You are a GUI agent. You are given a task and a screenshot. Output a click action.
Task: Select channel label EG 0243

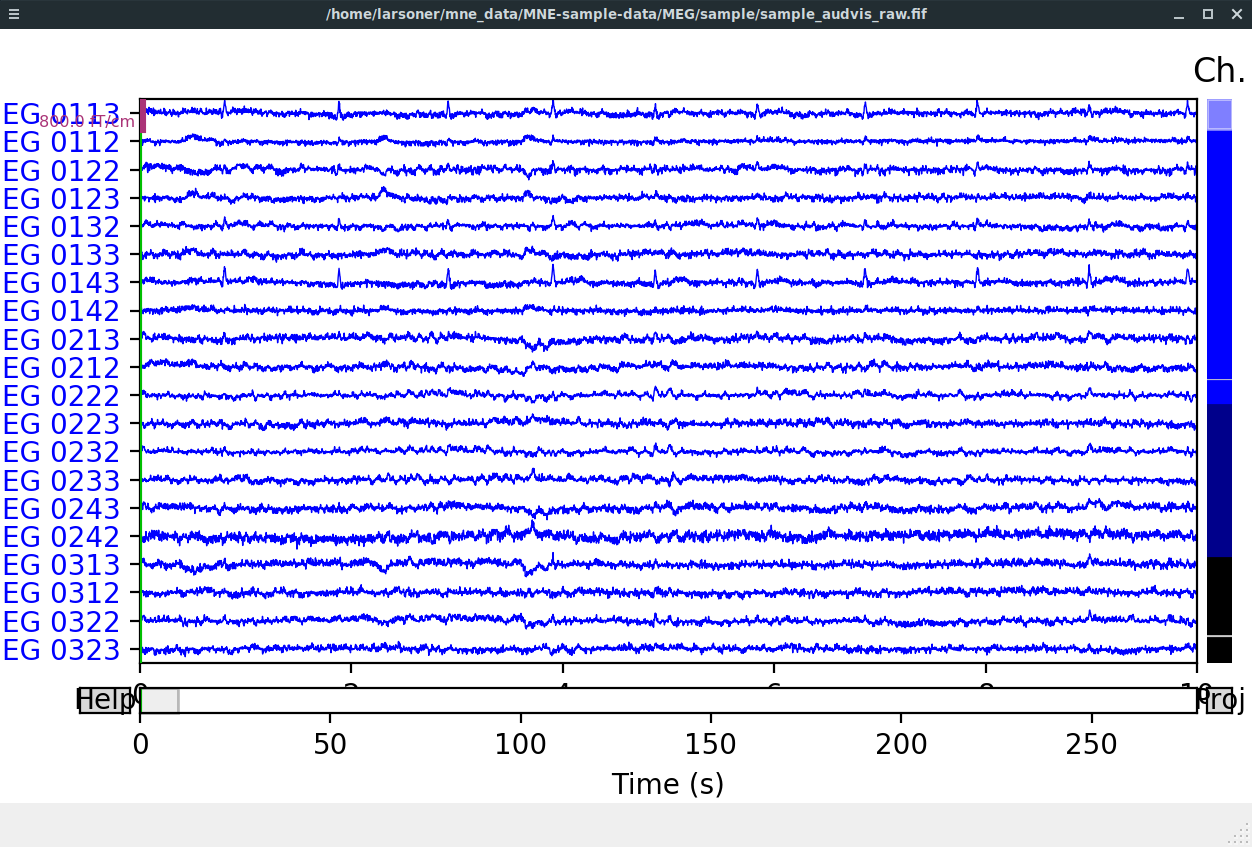click(61, 508)
